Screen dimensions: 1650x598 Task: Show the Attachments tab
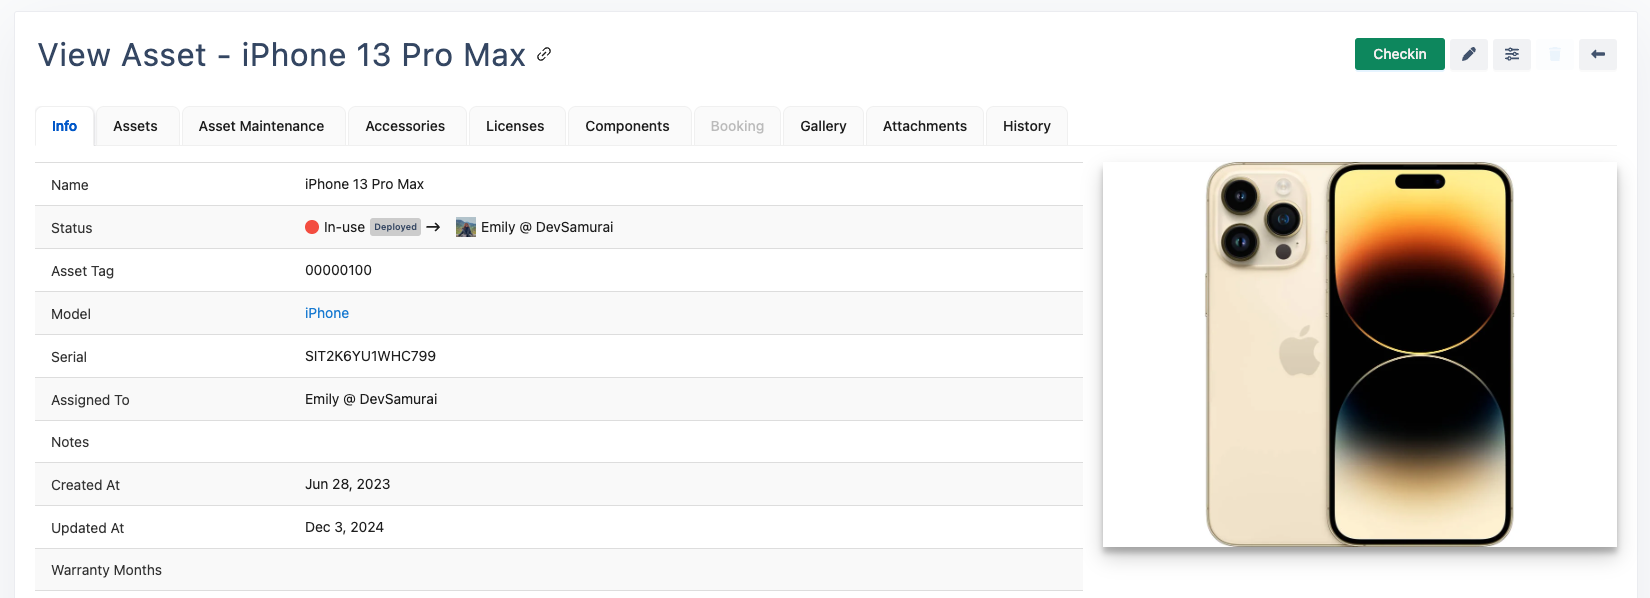(924, 126)
